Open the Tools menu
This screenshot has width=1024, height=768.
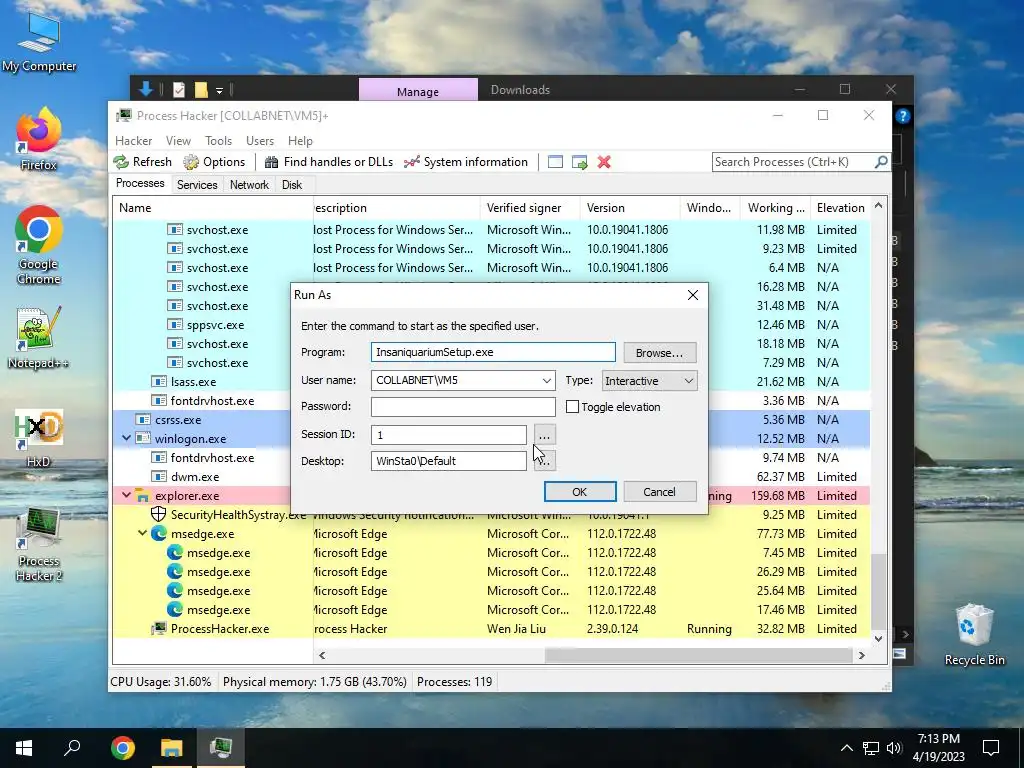pos(218,141)
